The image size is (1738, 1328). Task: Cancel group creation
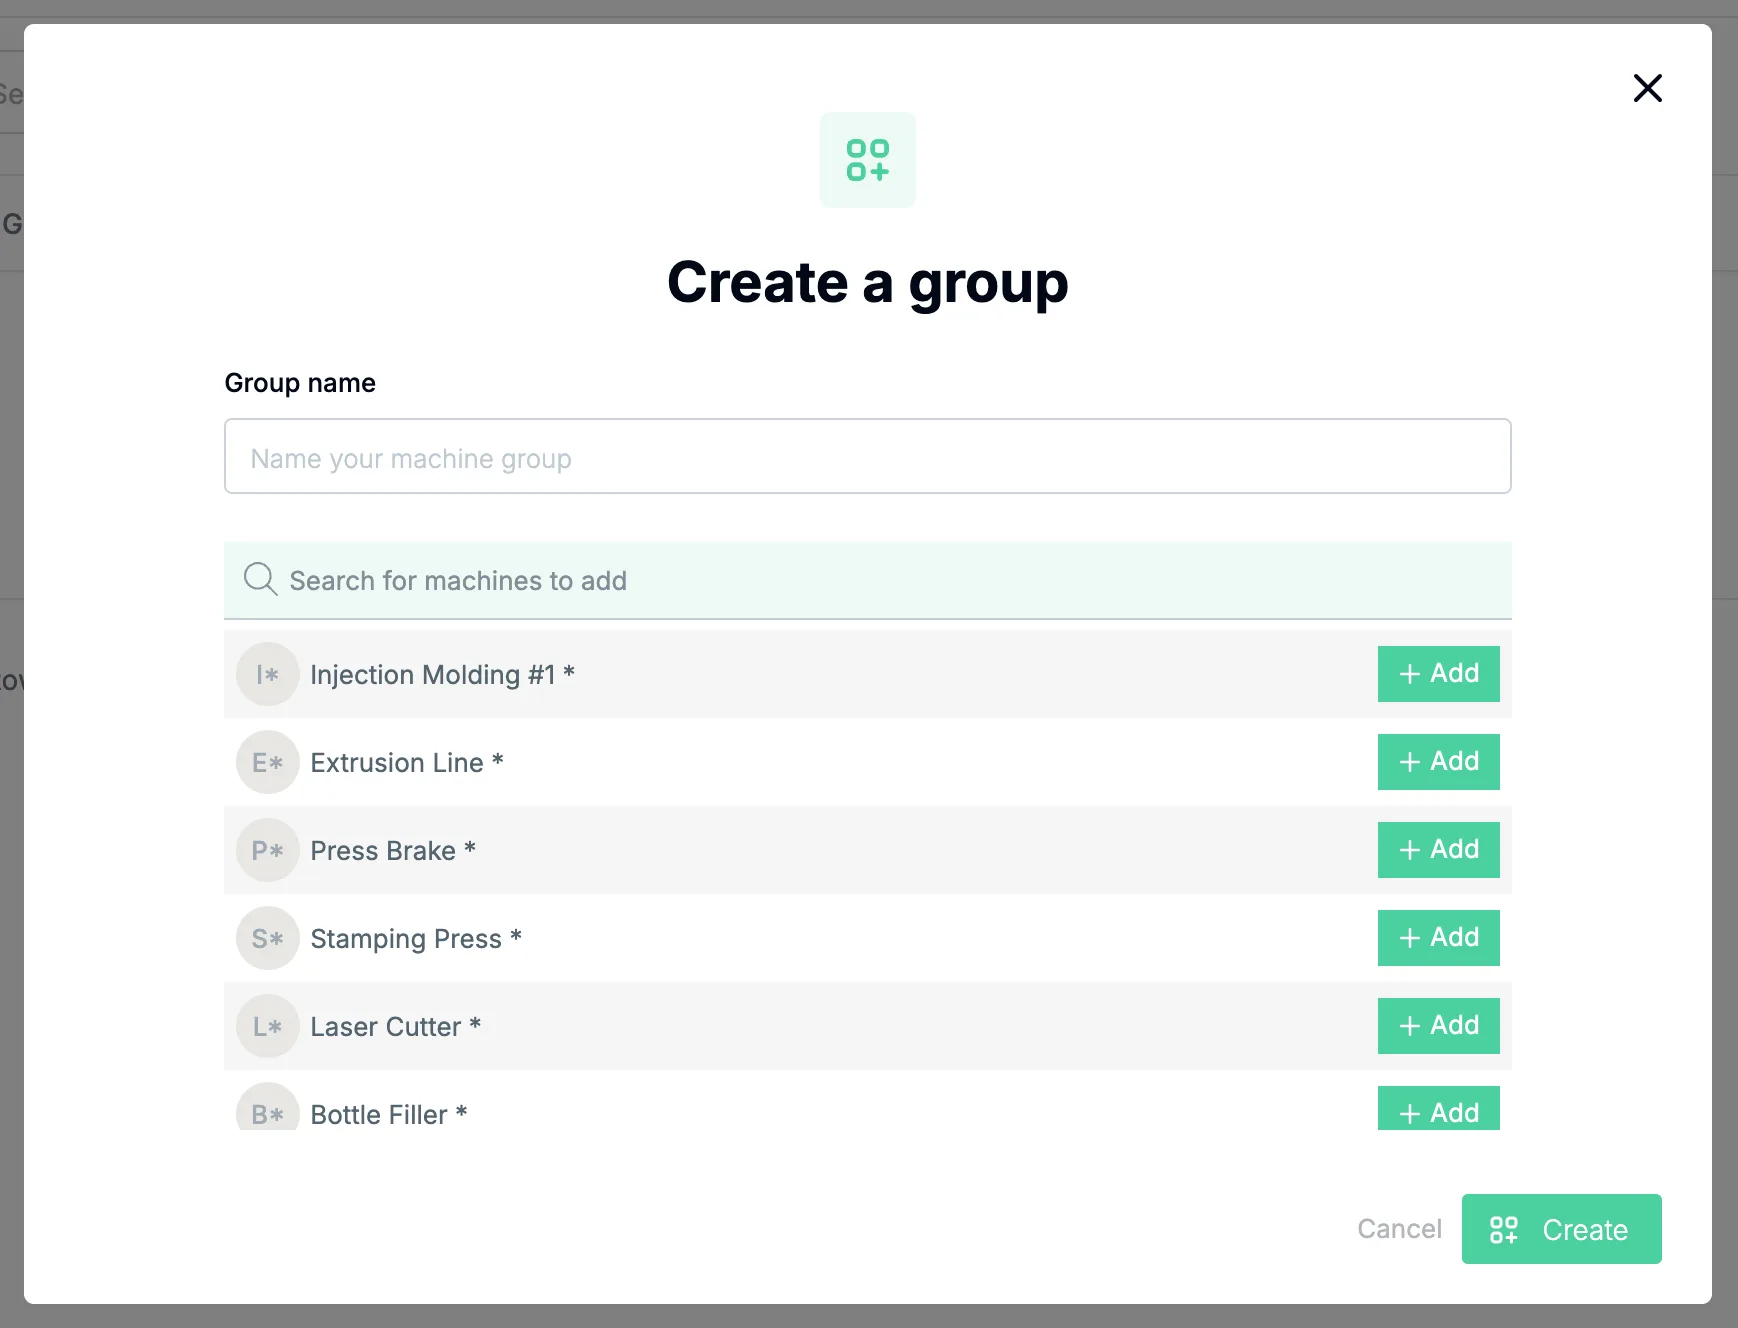pyautogui.click(x=1399, y=1229)
